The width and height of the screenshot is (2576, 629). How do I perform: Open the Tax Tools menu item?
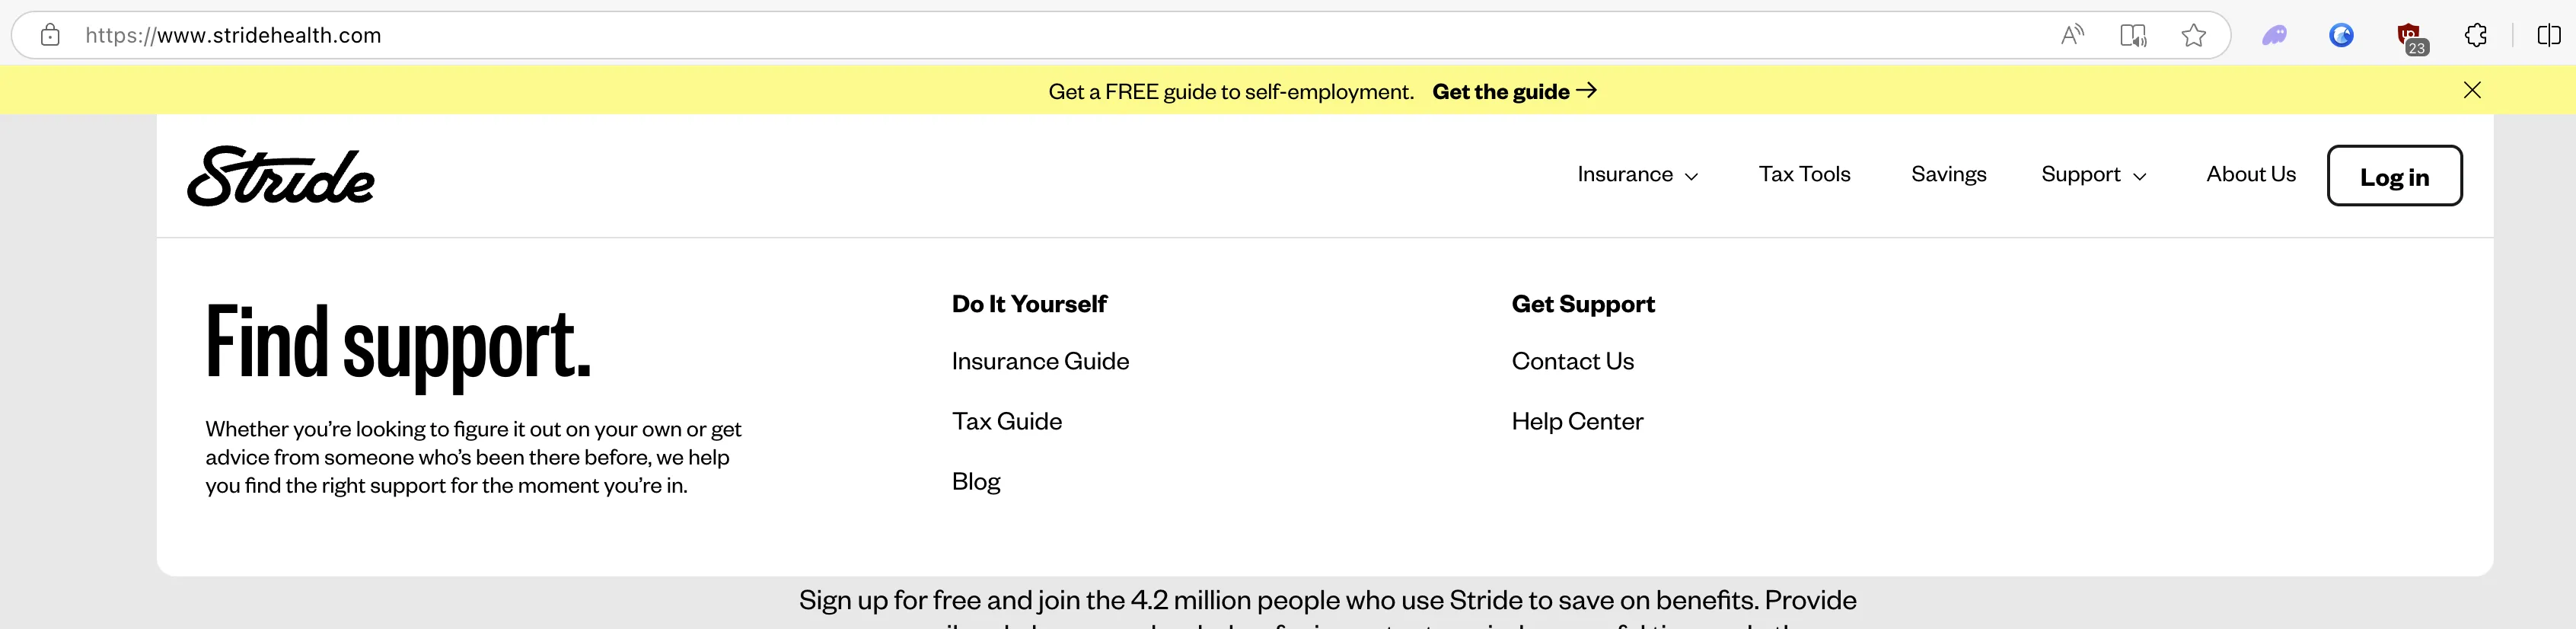(1804, 175)
